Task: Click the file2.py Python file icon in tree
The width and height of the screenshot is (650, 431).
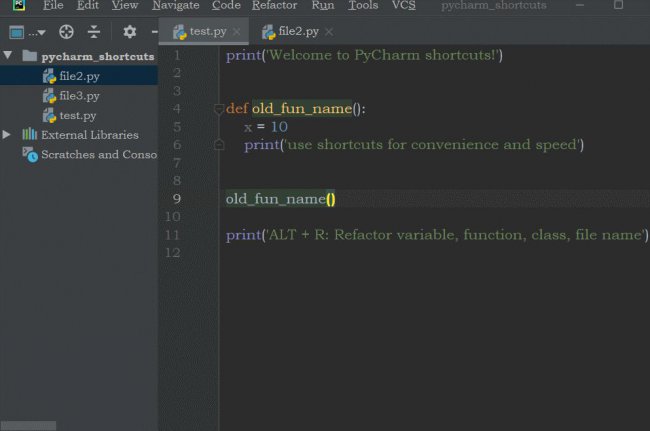Action: tap(49, 76)
